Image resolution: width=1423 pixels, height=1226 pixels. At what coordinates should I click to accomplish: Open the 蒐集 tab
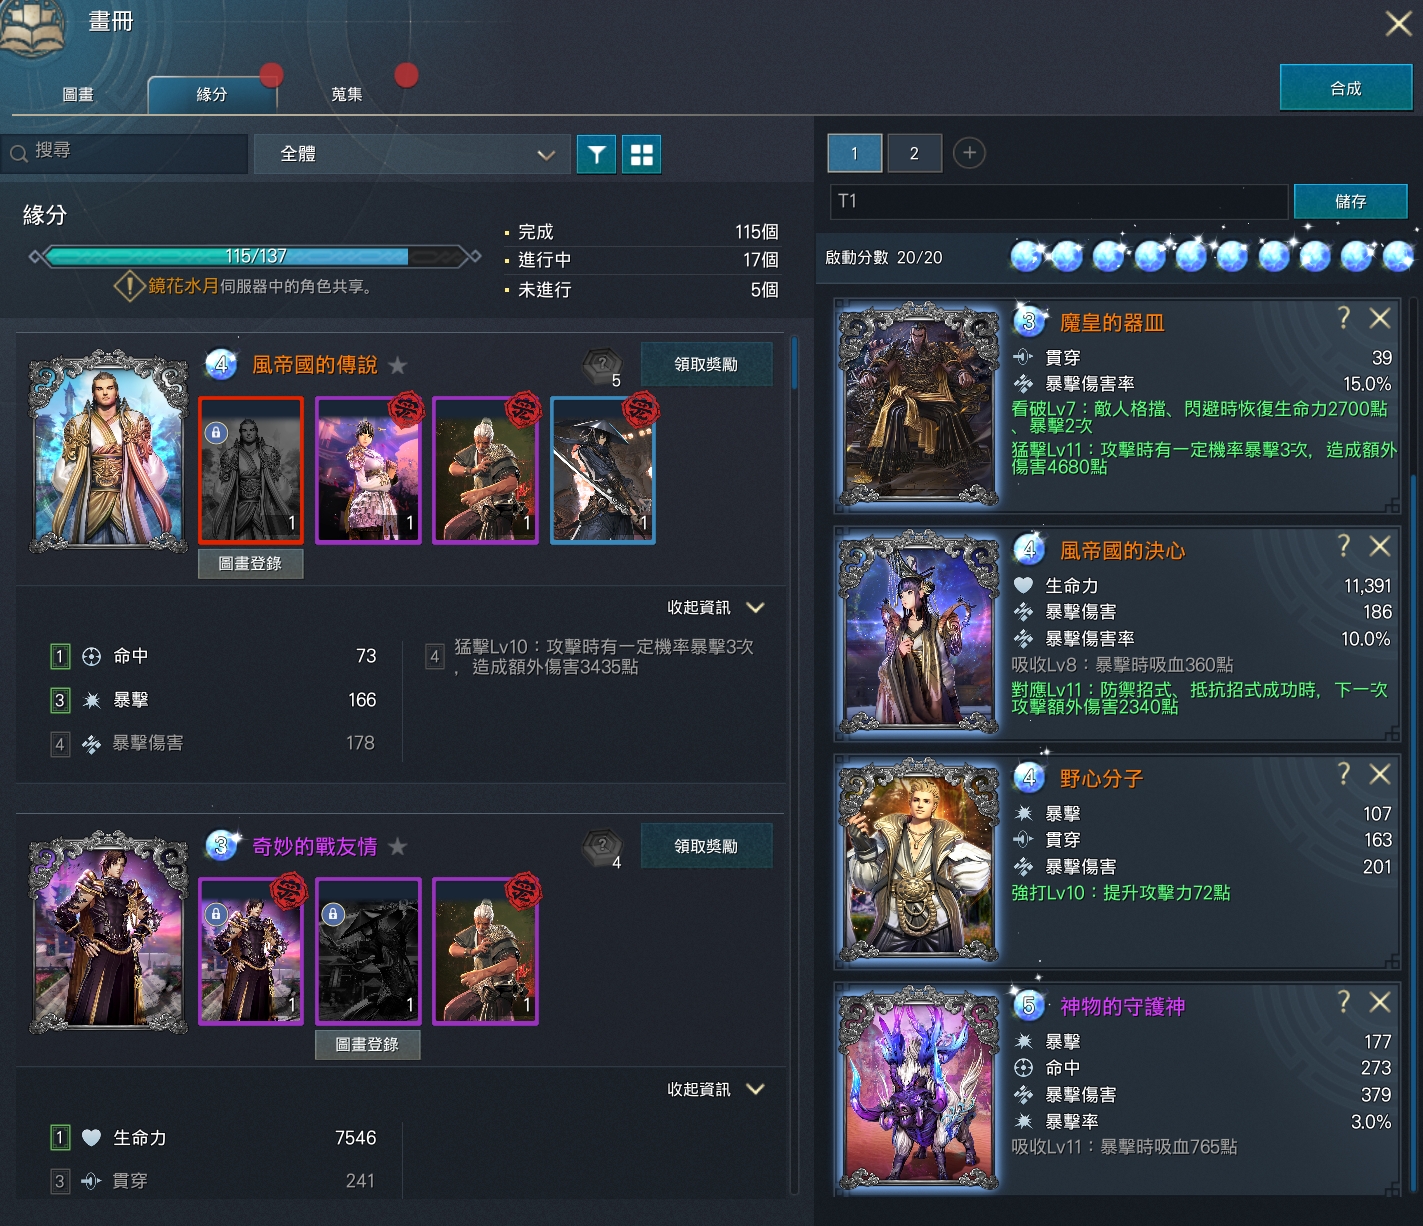click(x=346, y=95)
